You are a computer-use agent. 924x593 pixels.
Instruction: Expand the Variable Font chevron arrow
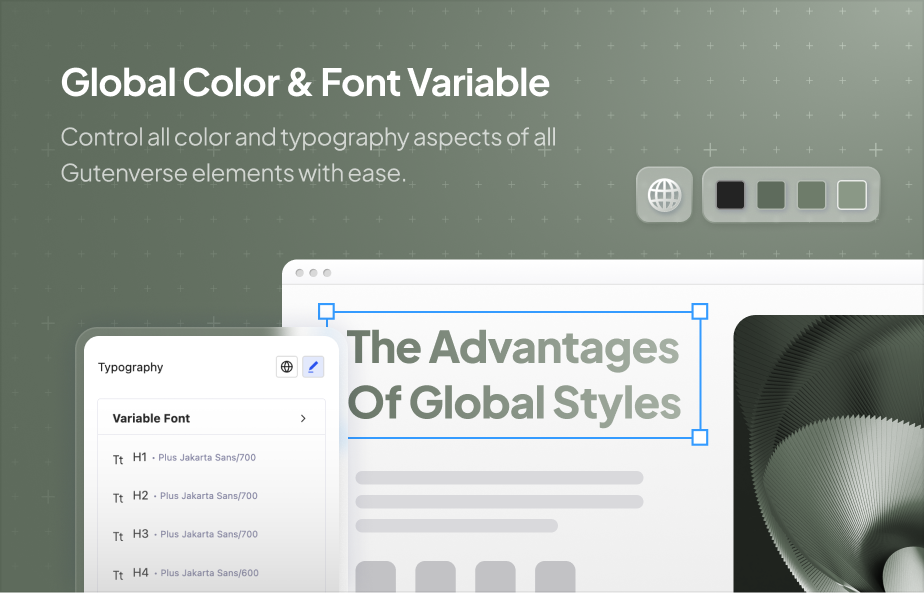pos(303,418)
